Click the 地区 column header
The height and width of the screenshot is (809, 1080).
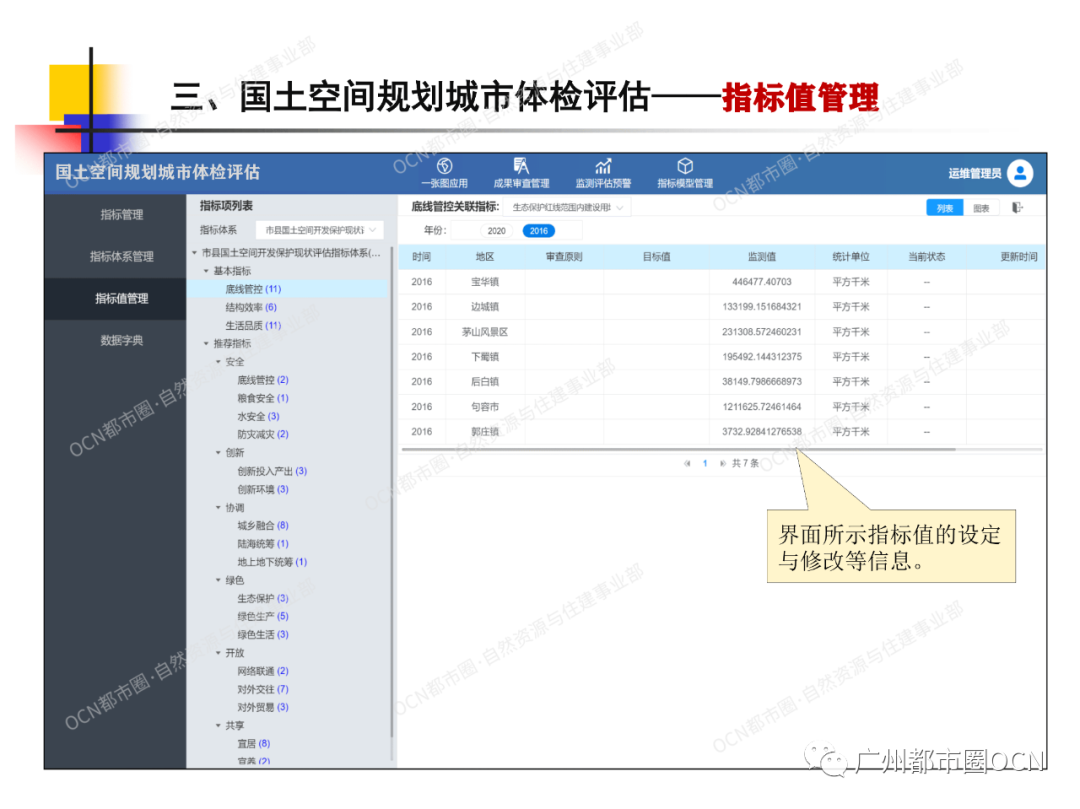[x=485, y=257]
